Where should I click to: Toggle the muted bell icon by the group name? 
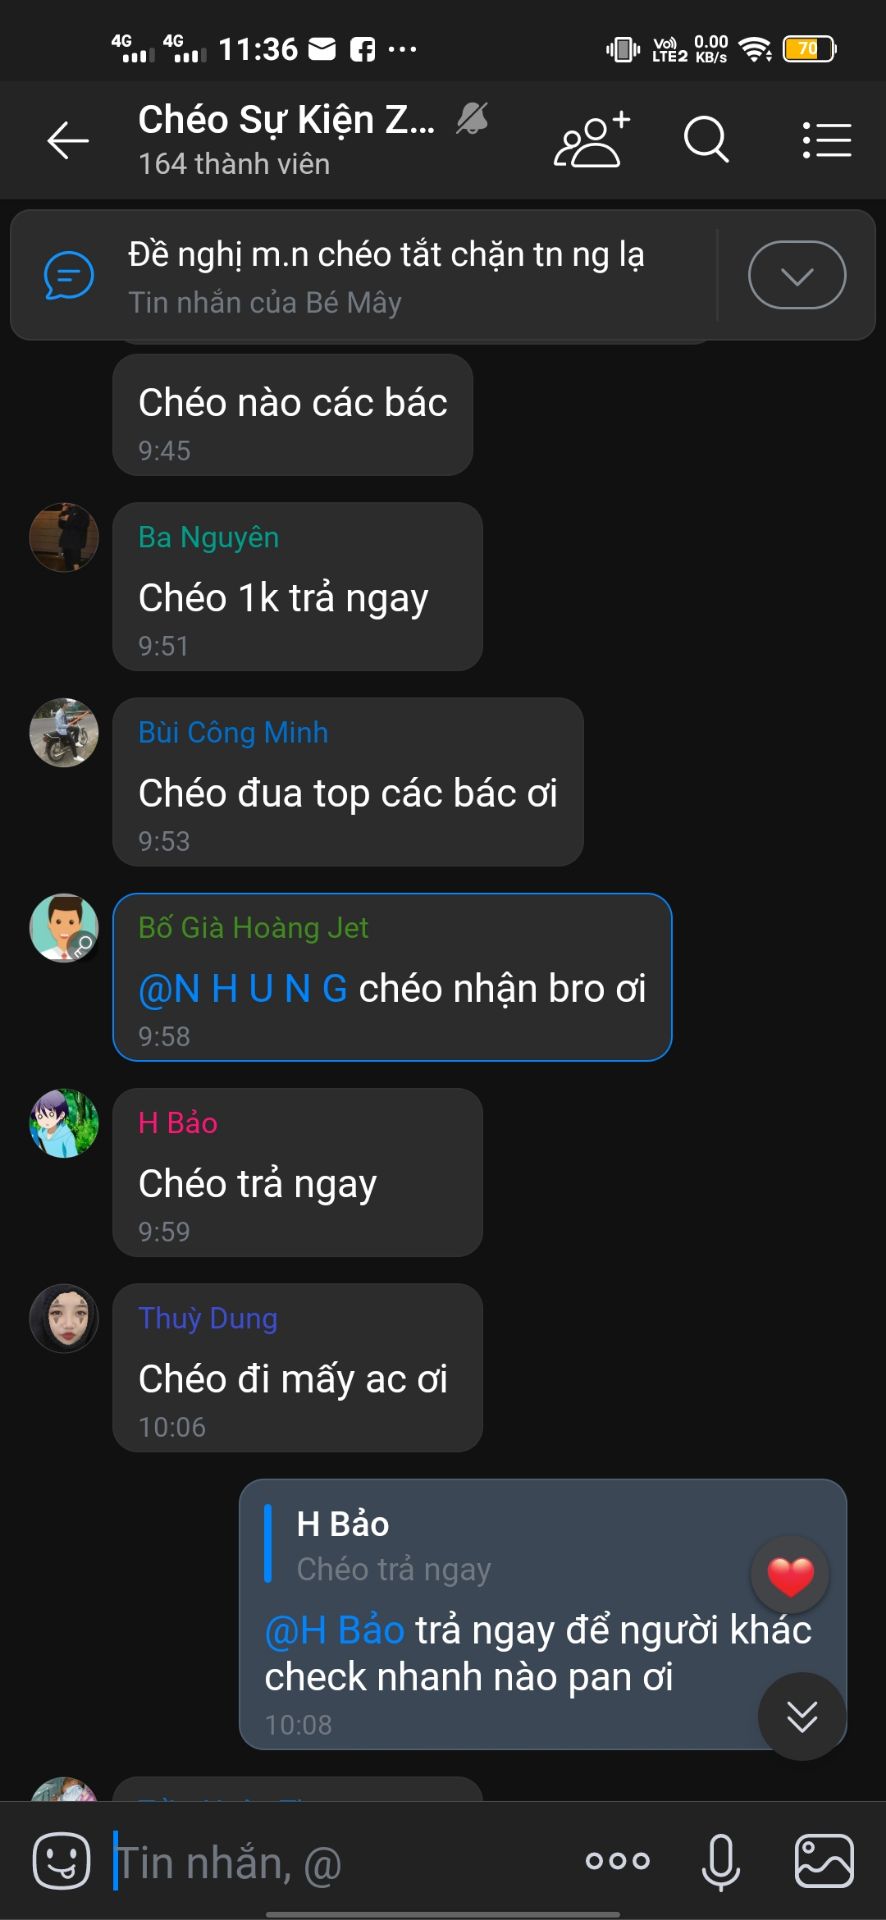472,119
